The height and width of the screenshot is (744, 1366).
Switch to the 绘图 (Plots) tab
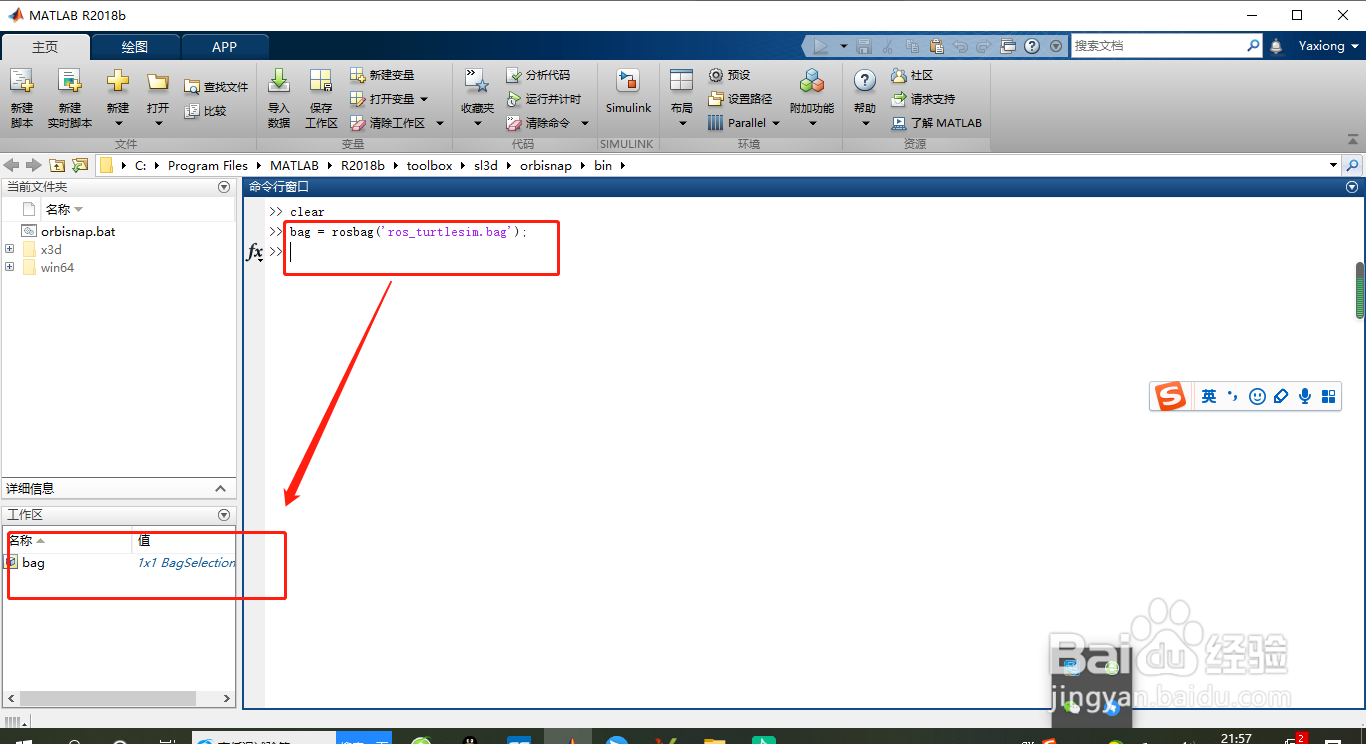pyautogui.click(x=135, y=47)
